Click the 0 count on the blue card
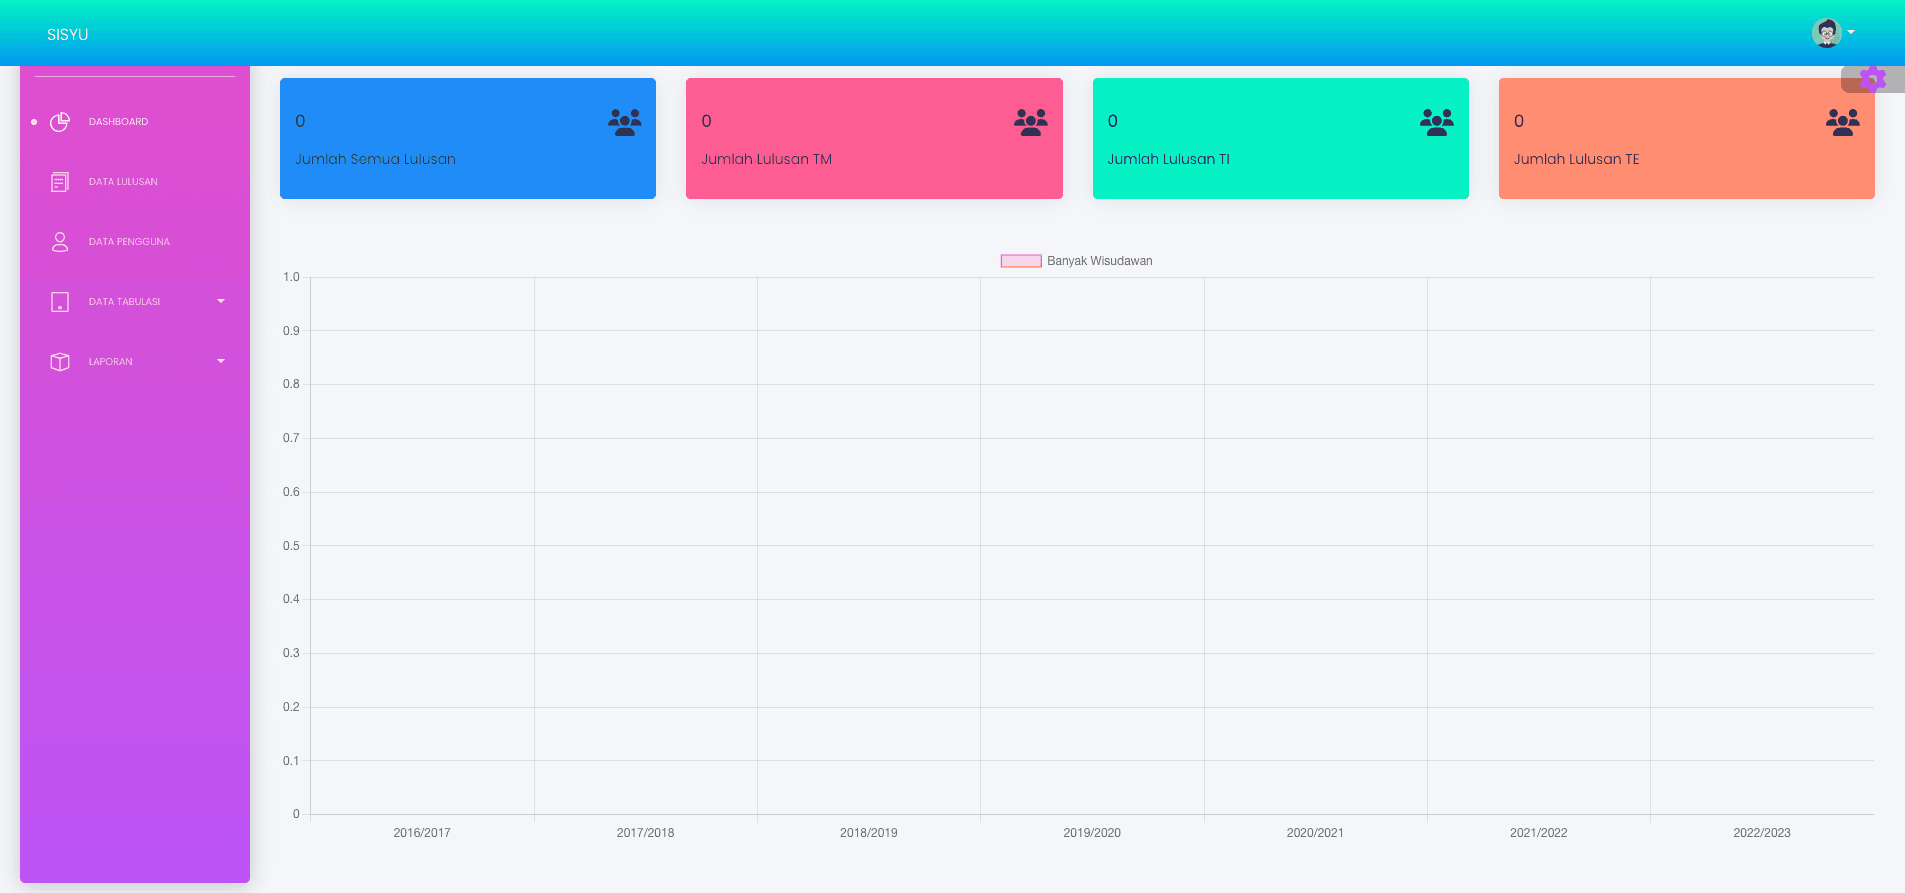 click(x=300, y=121)
